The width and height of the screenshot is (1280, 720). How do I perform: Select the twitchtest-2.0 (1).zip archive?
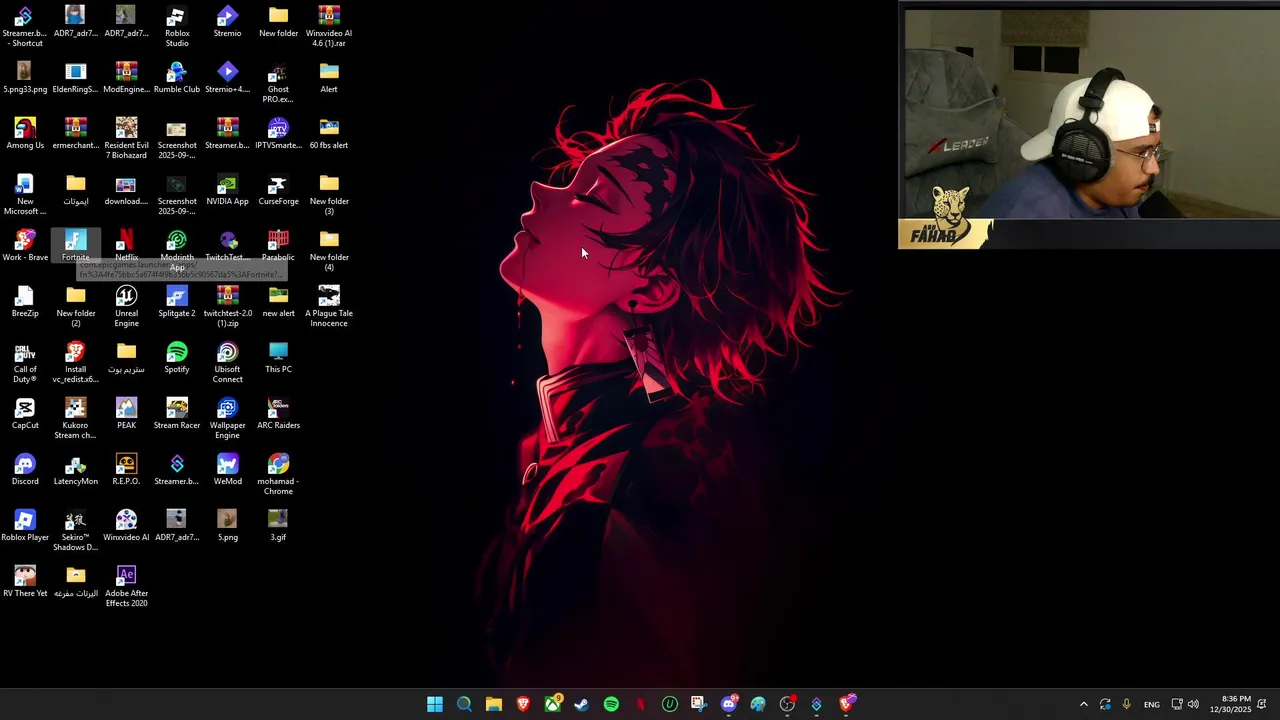pos(227,306)
